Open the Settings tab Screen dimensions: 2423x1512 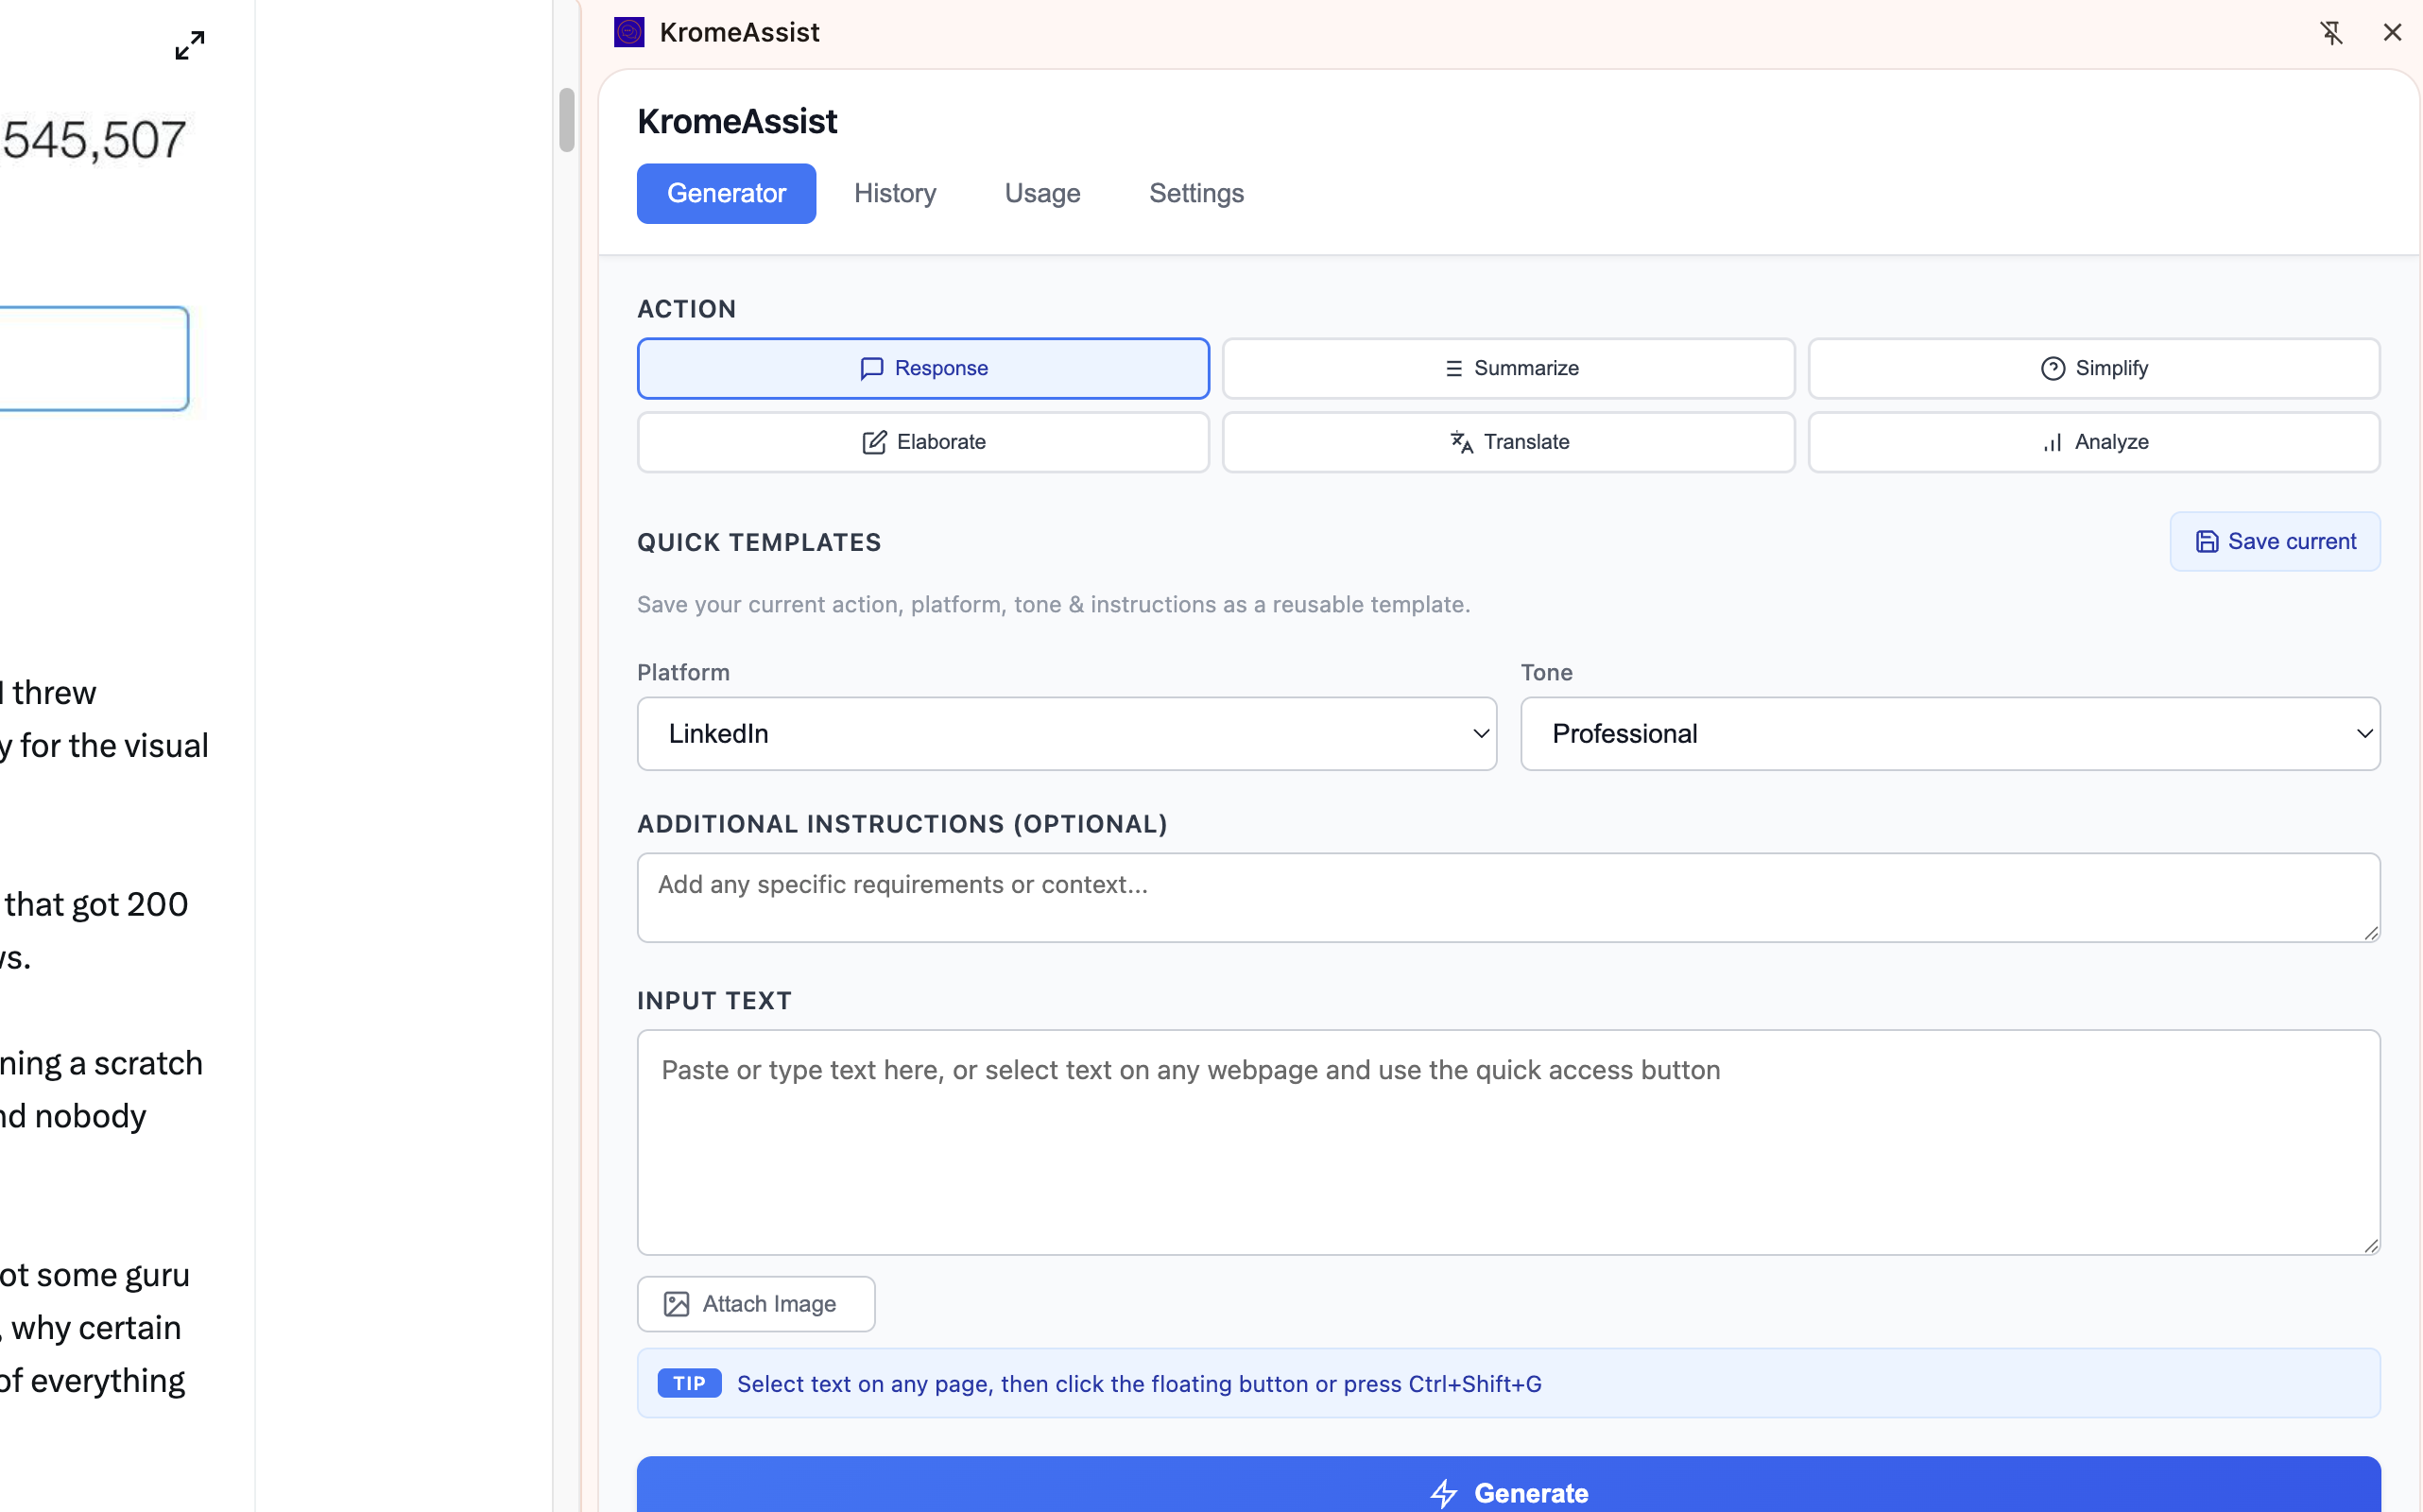(1196, 193)
